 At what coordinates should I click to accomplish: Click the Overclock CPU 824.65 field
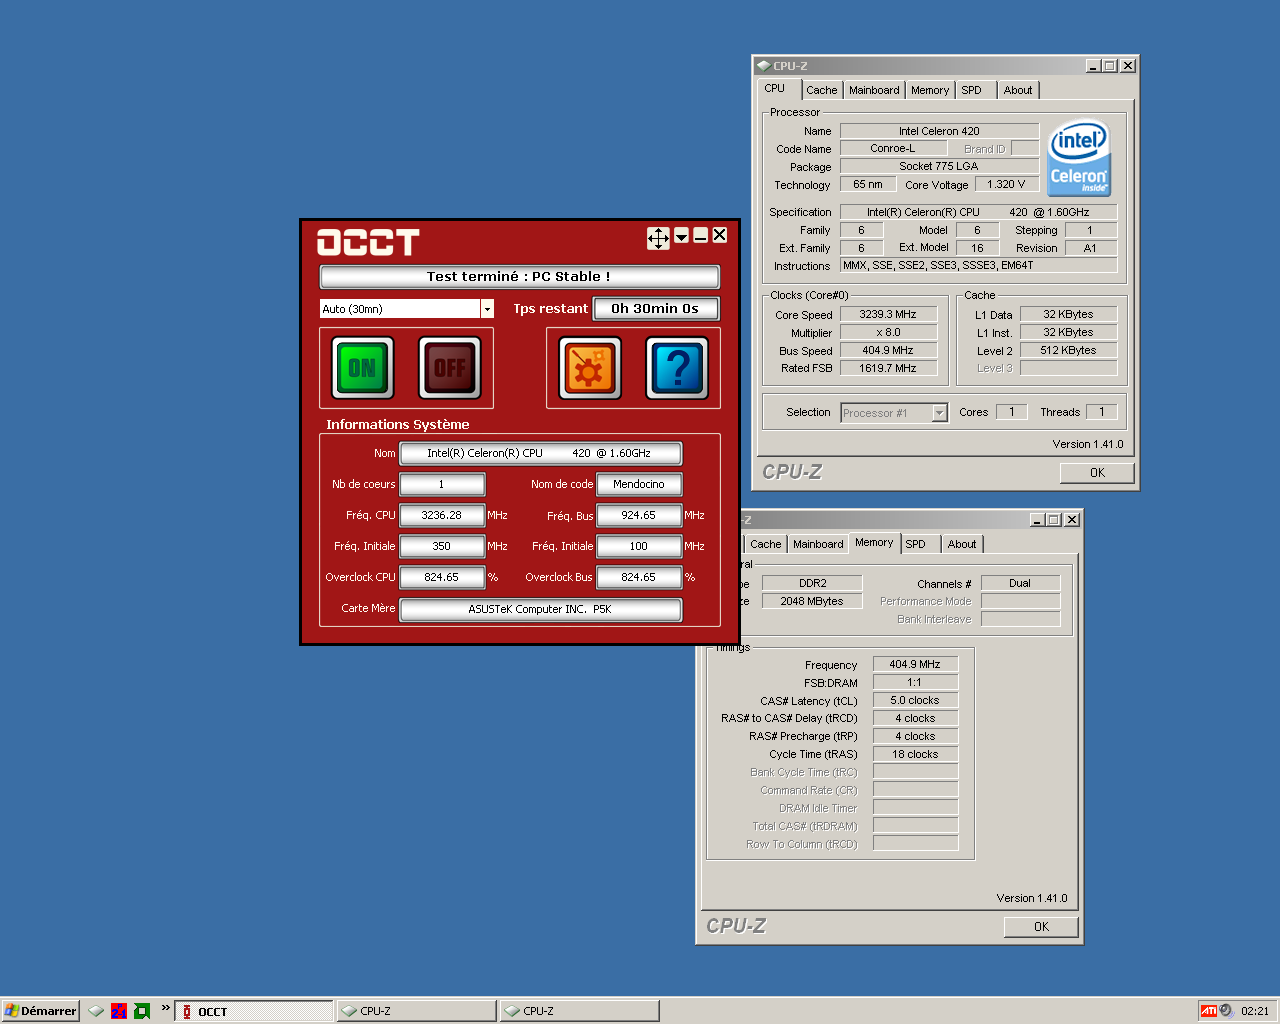[x=442, y=578]
